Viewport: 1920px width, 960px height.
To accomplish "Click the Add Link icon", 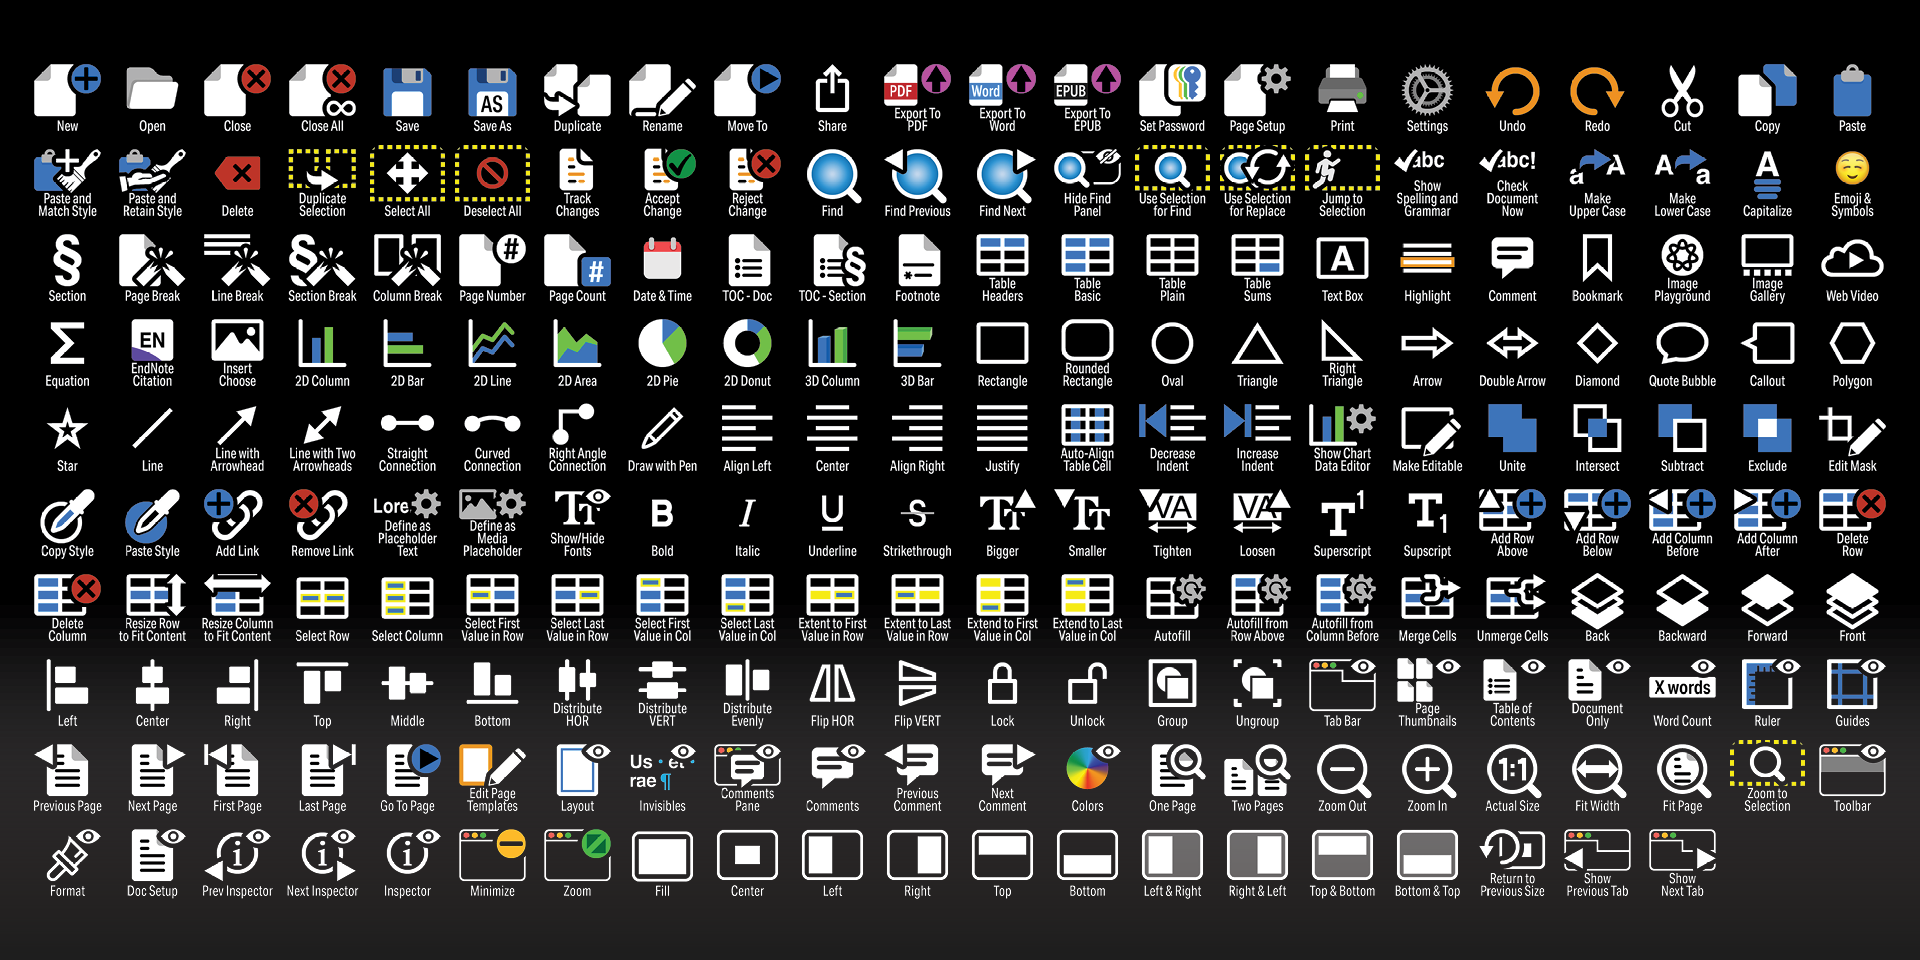I will [x=237, y=515].
